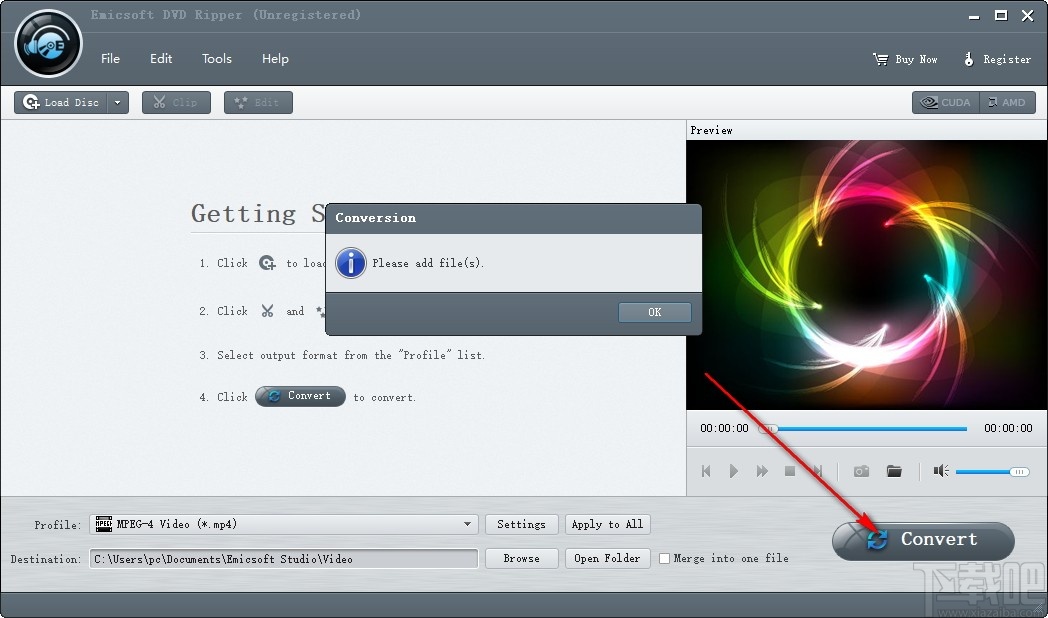The image size is (1048, 618).
Task: Open the Profile dropdown list
Action: 466,524
